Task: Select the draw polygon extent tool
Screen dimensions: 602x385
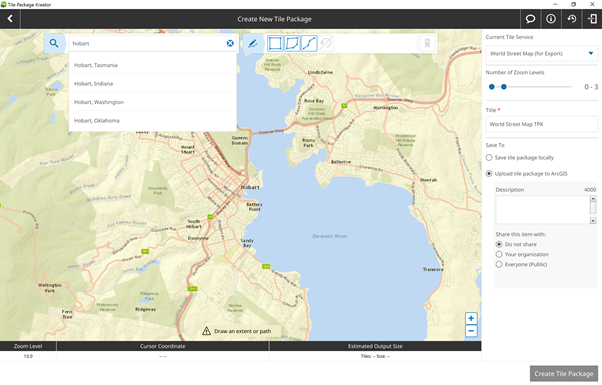Action: point(292,43)
